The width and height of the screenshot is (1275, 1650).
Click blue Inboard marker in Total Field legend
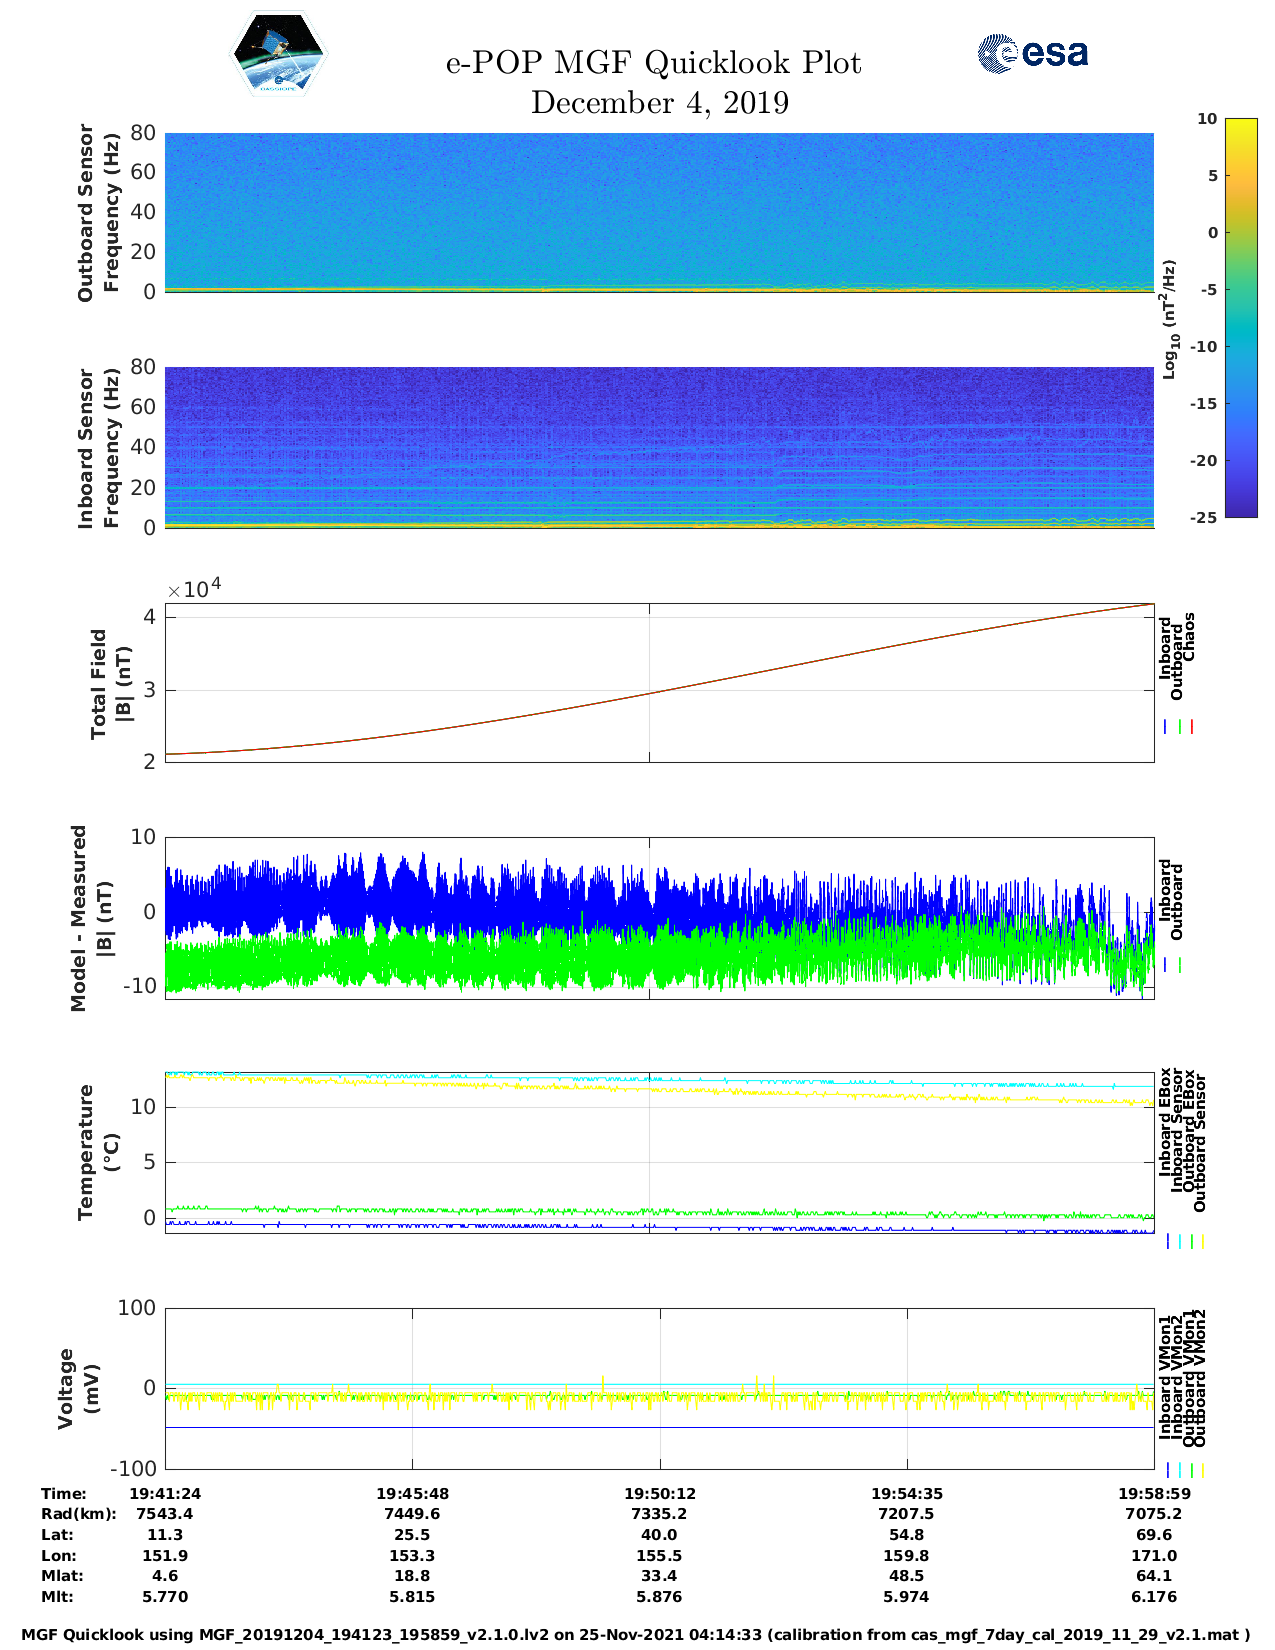tap(1166, 727)
